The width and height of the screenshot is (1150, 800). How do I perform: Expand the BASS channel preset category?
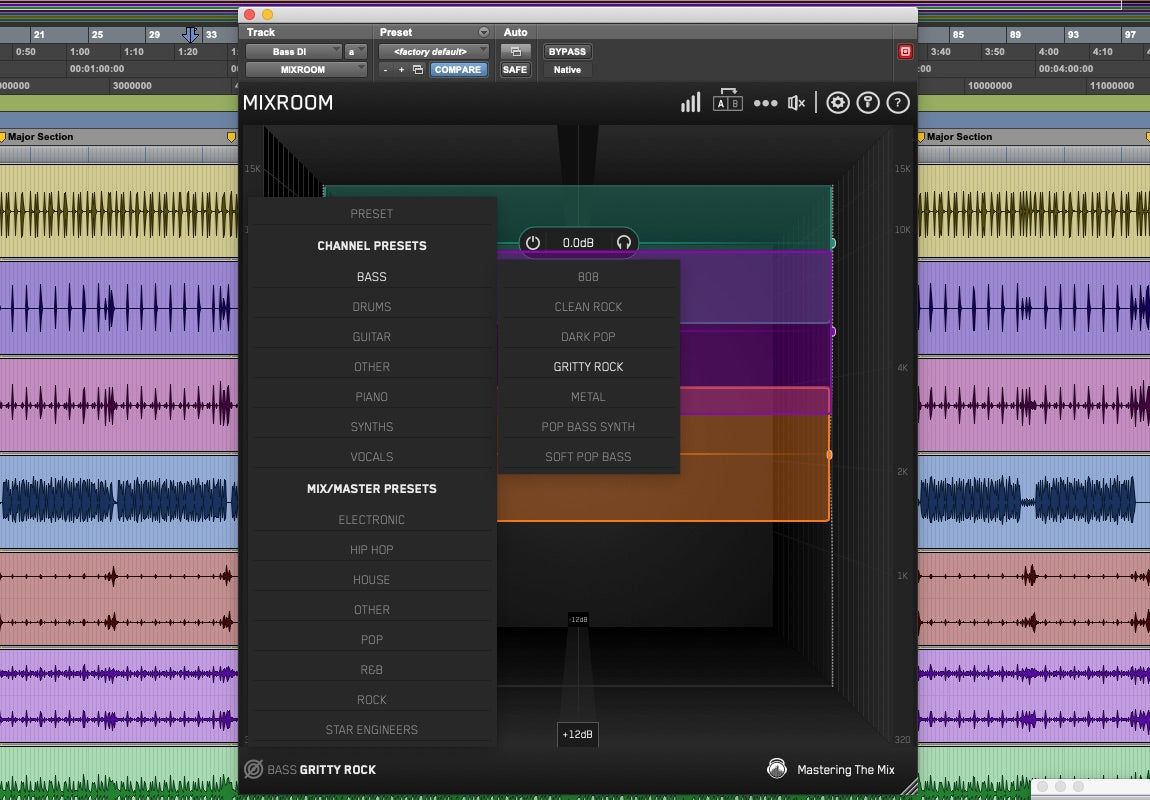[x=372, y=276]
